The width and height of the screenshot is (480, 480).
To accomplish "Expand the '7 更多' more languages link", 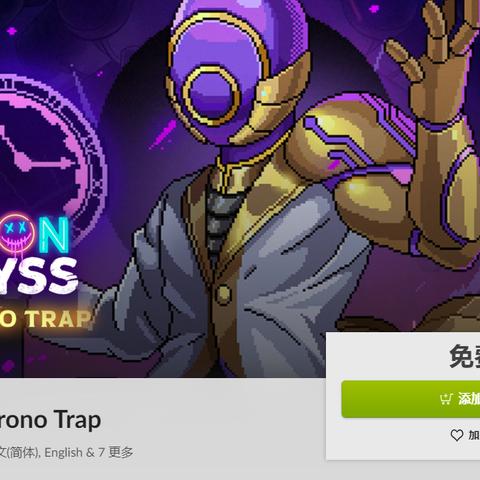I will coord(116,453).
